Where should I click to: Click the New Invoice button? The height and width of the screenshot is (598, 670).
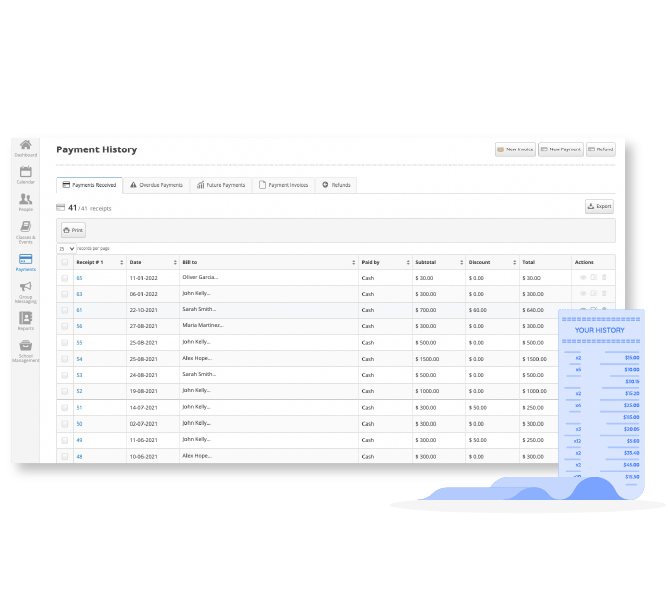pyautogui.click(x=515, y=150)
